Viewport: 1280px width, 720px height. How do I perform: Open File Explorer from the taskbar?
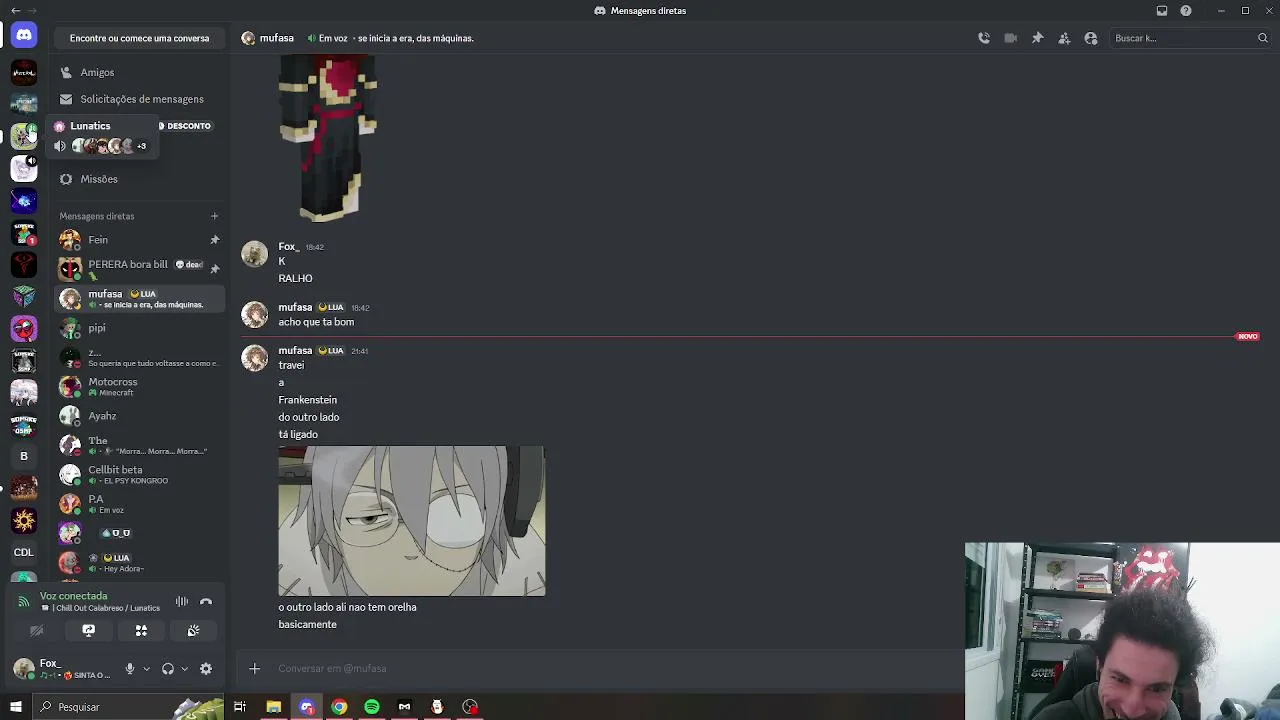point(273,707)
